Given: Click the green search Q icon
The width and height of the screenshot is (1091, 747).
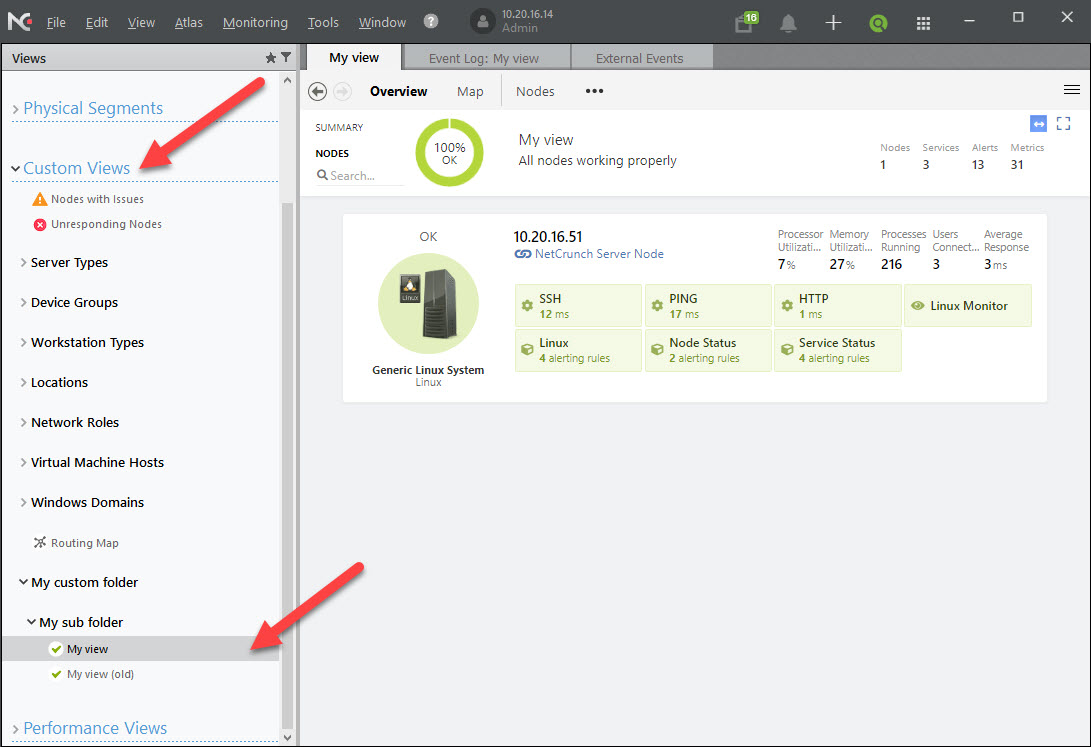Looking at the screenshot, I should (878, 23).
